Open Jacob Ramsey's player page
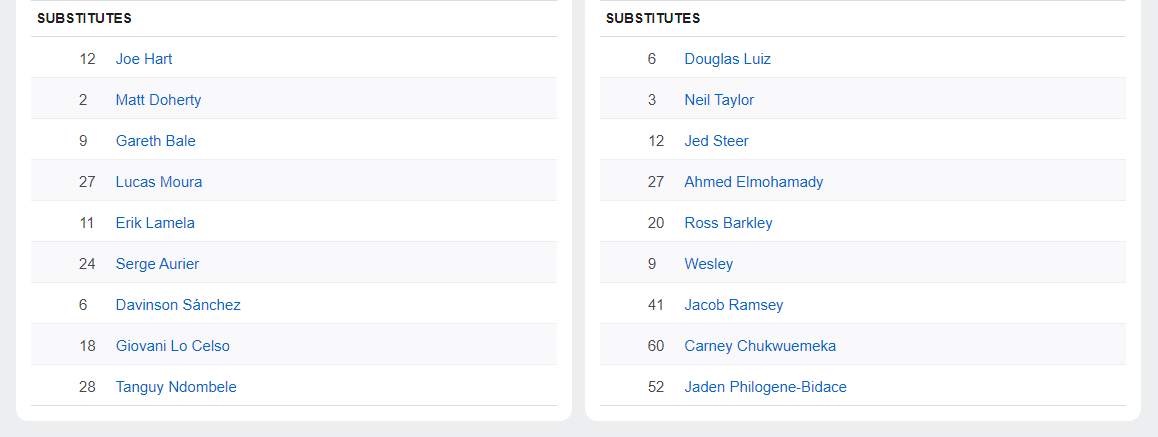 coord(733,305)
